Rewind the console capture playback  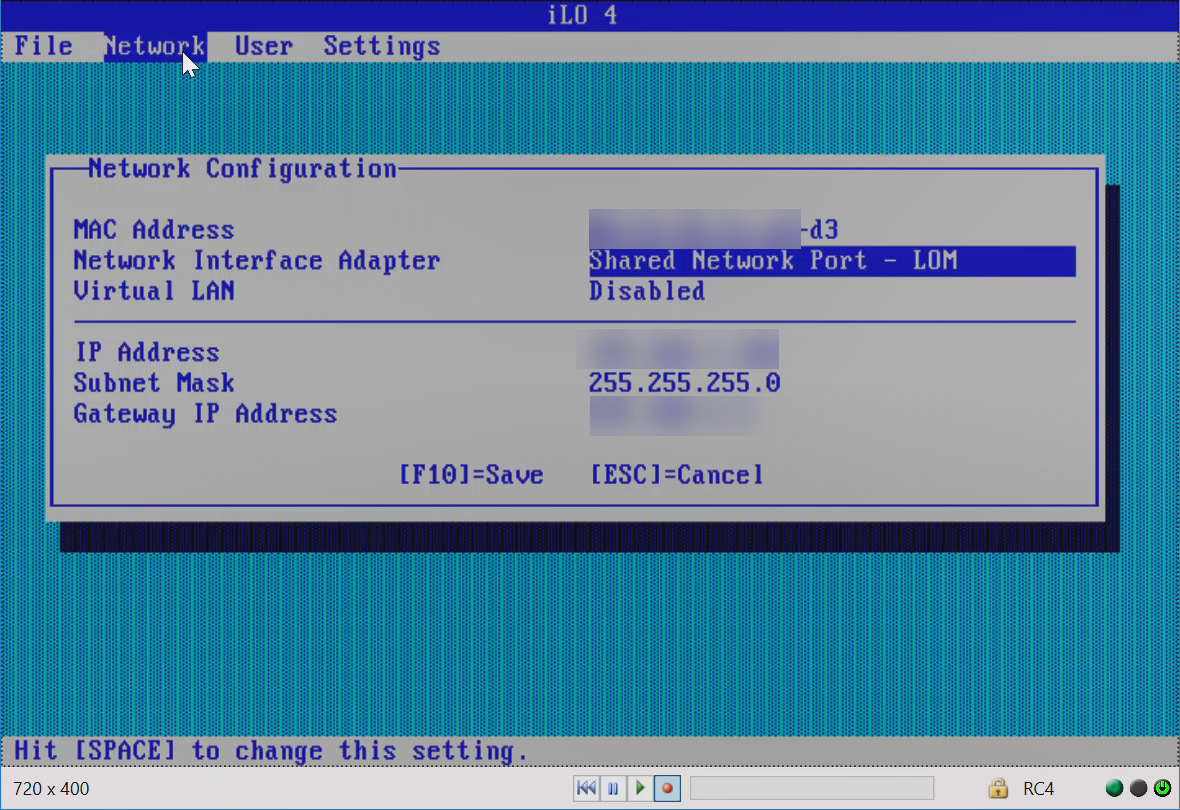coord(586,788)
